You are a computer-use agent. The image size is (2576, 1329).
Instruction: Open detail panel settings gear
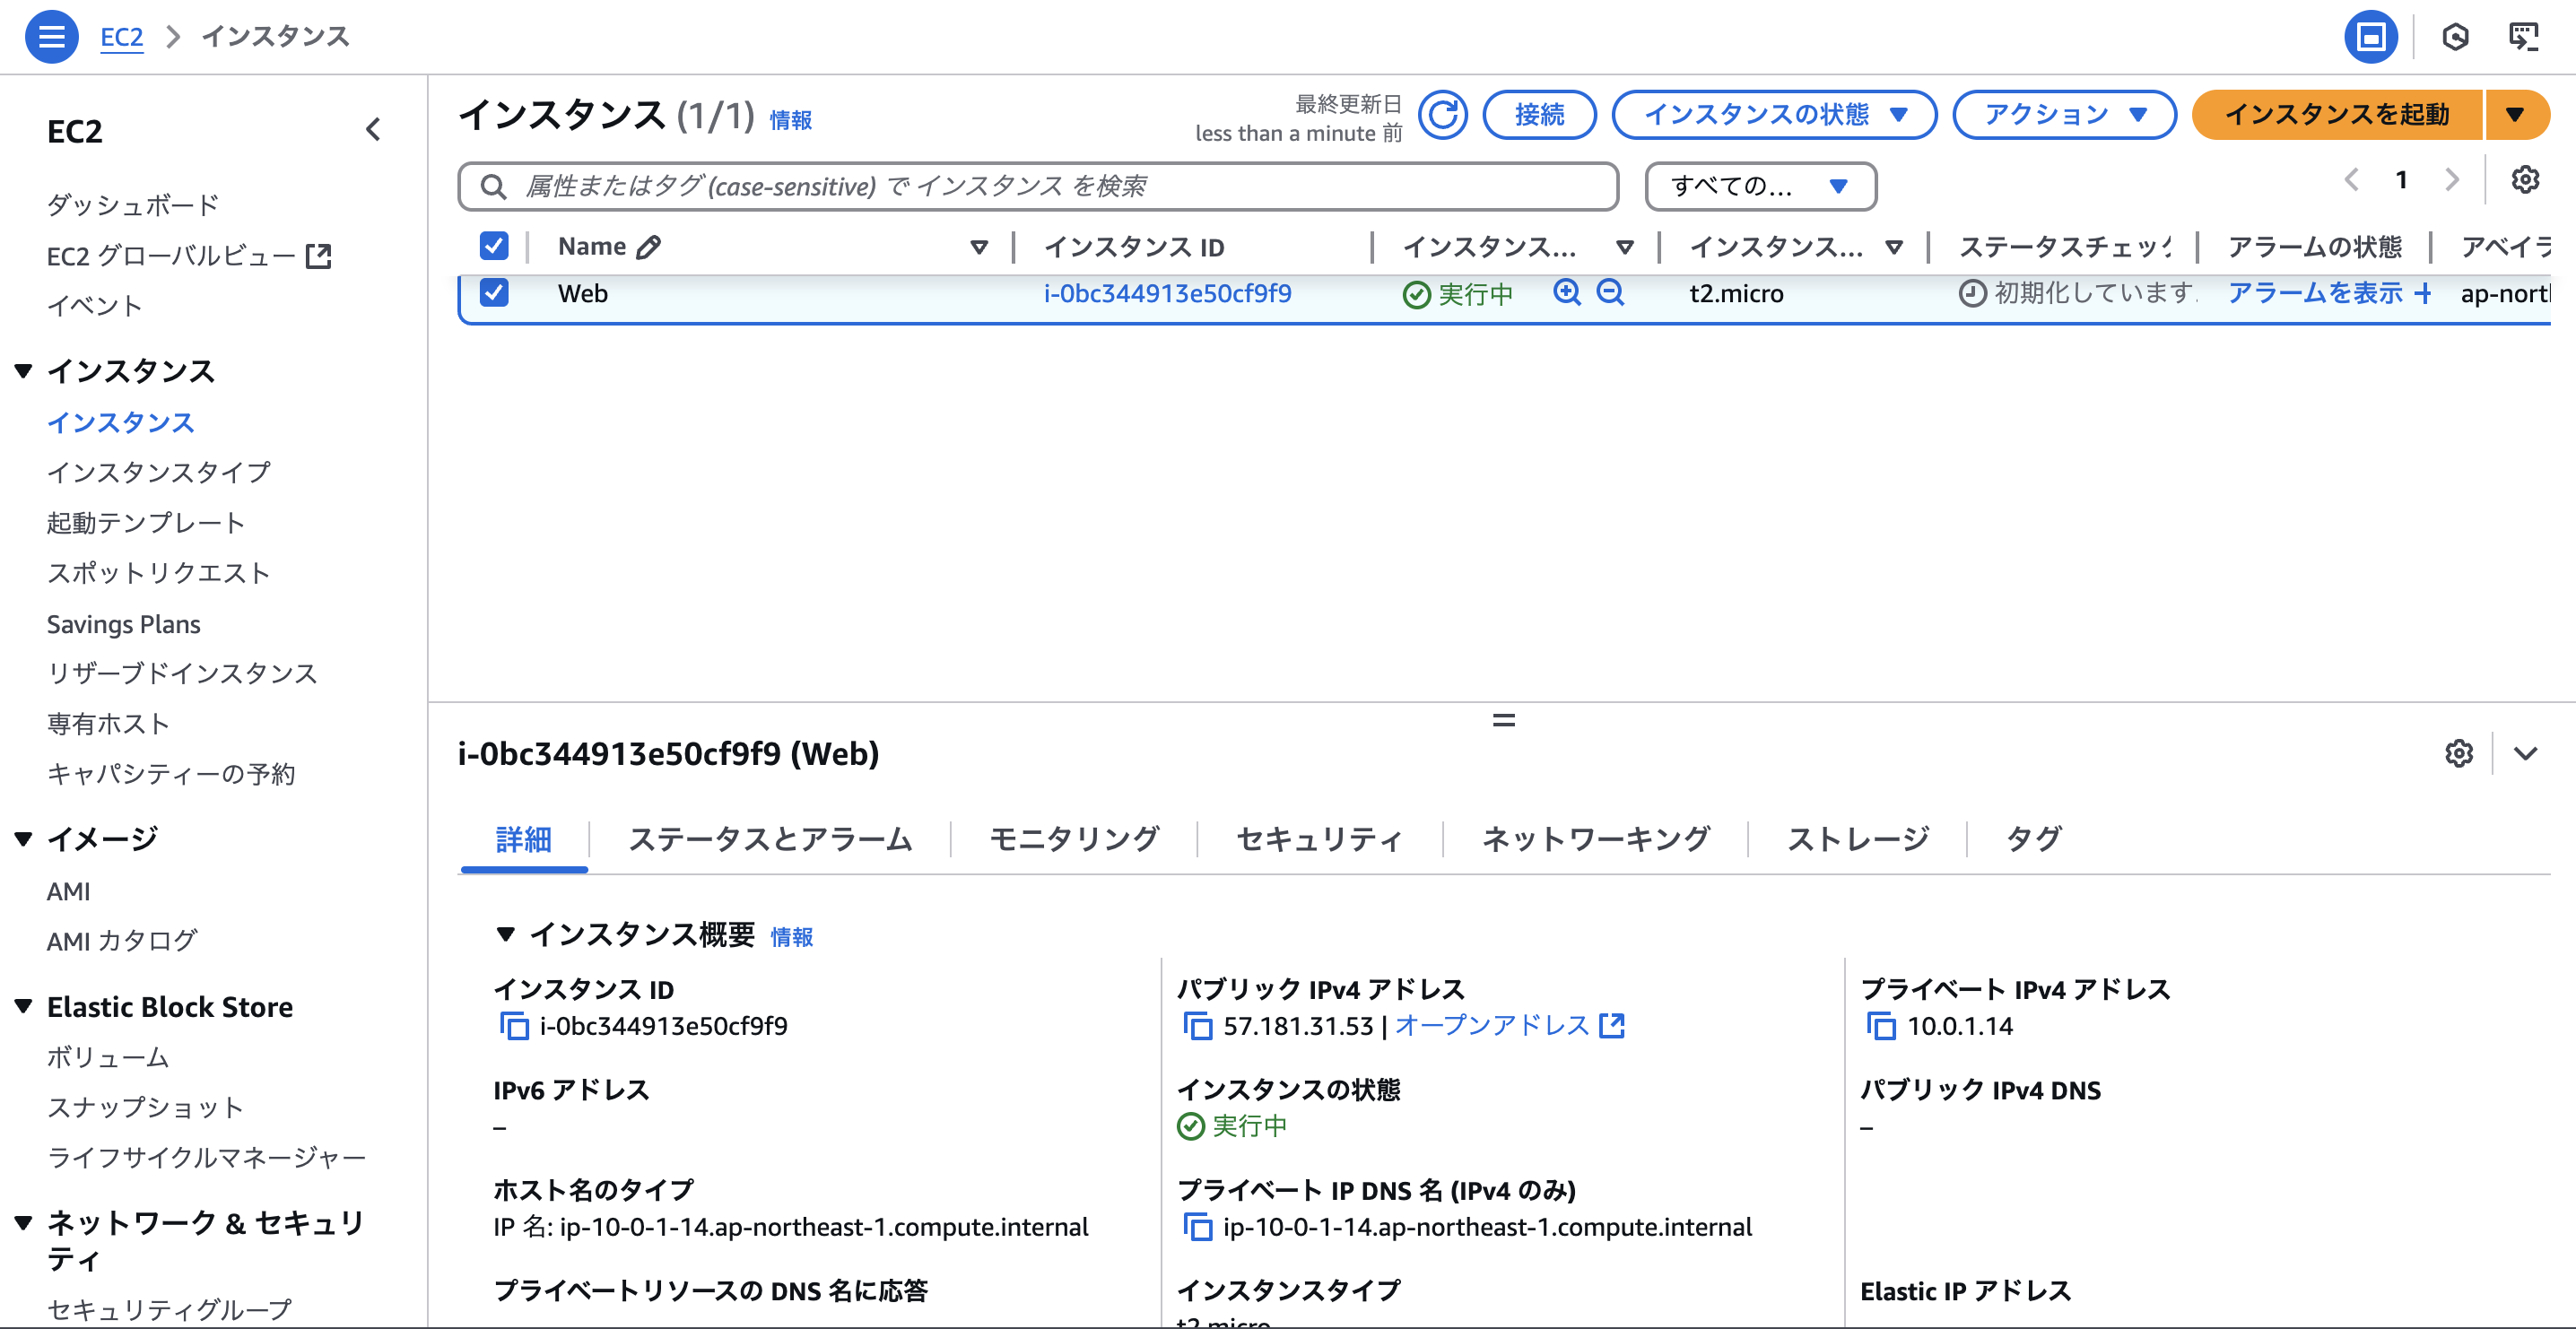click(2458, 753)
